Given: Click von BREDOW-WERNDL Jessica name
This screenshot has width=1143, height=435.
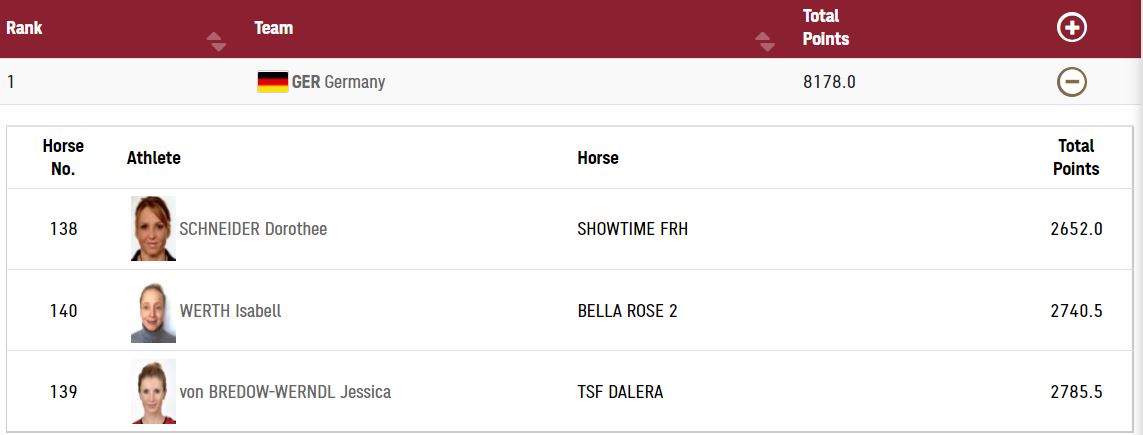Looking at the screenshot, I should point(285,392).
